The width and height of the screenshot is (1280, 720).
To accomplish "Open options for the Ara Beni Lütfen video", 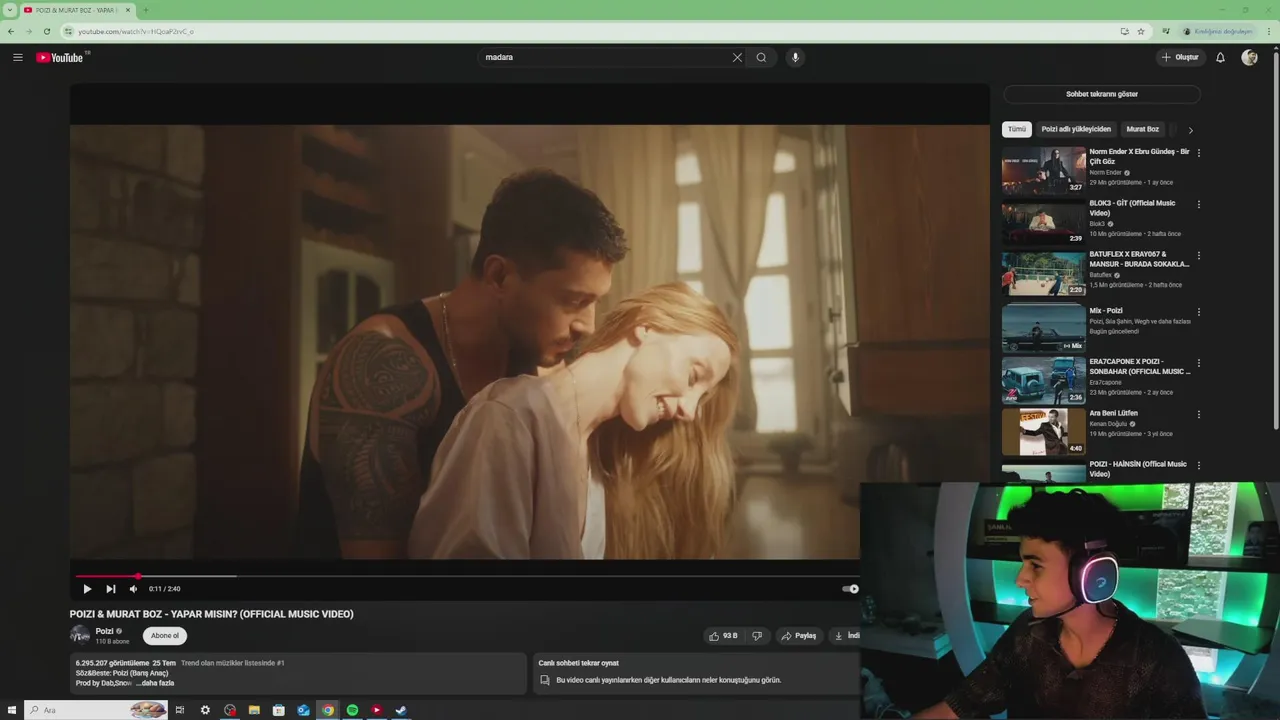I will point(1199,414).
